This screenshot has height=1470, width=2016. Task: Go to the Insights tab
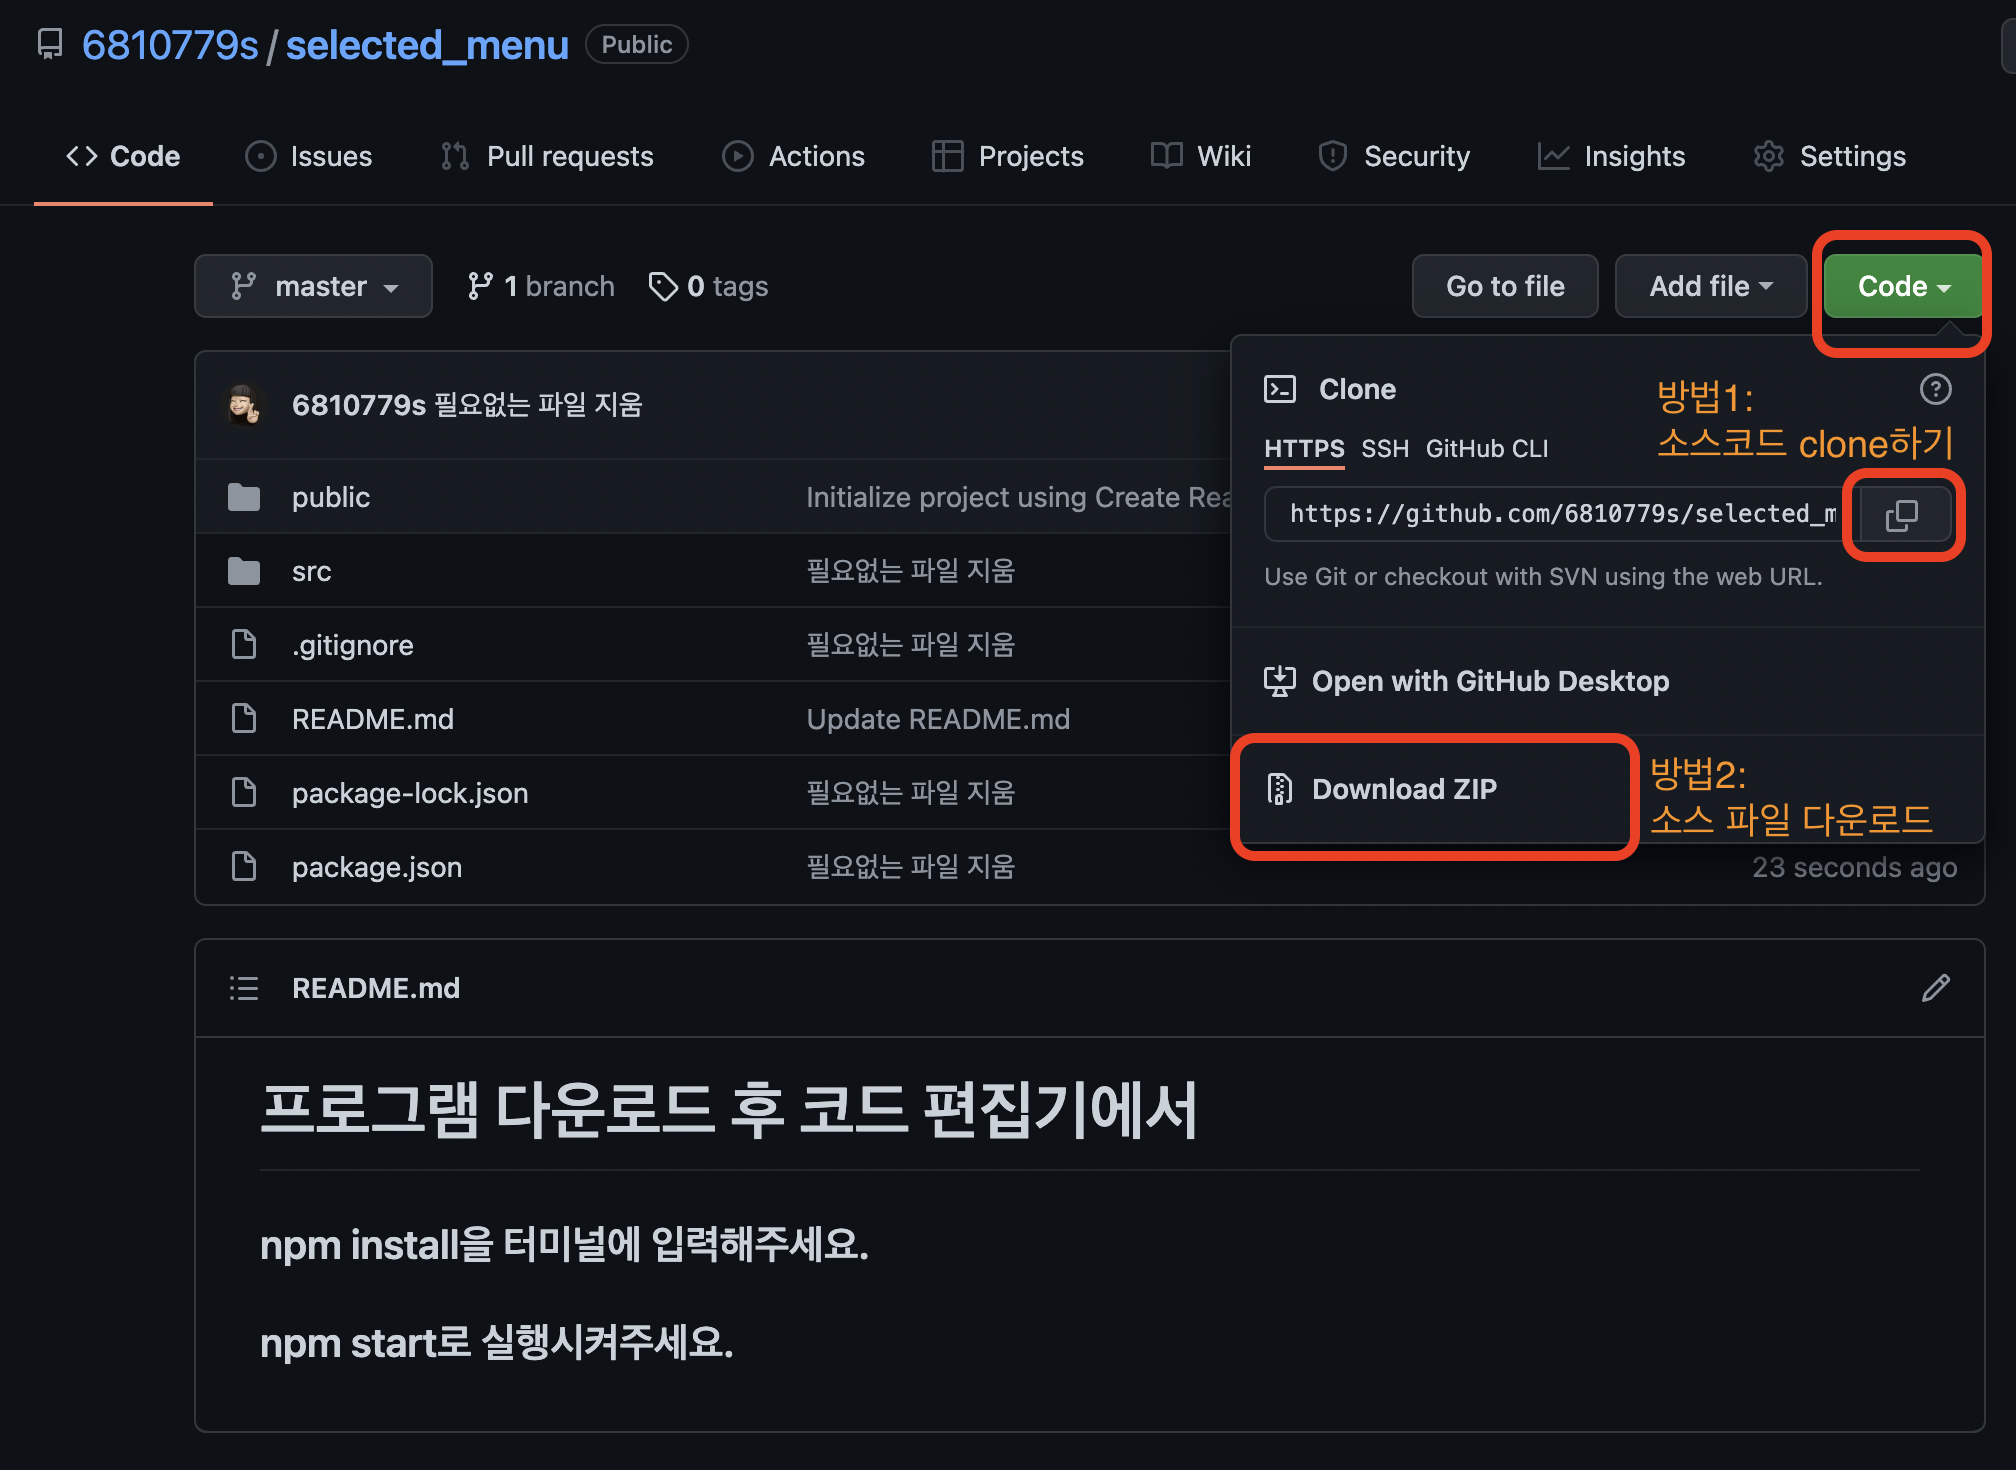pos(1611,156)
